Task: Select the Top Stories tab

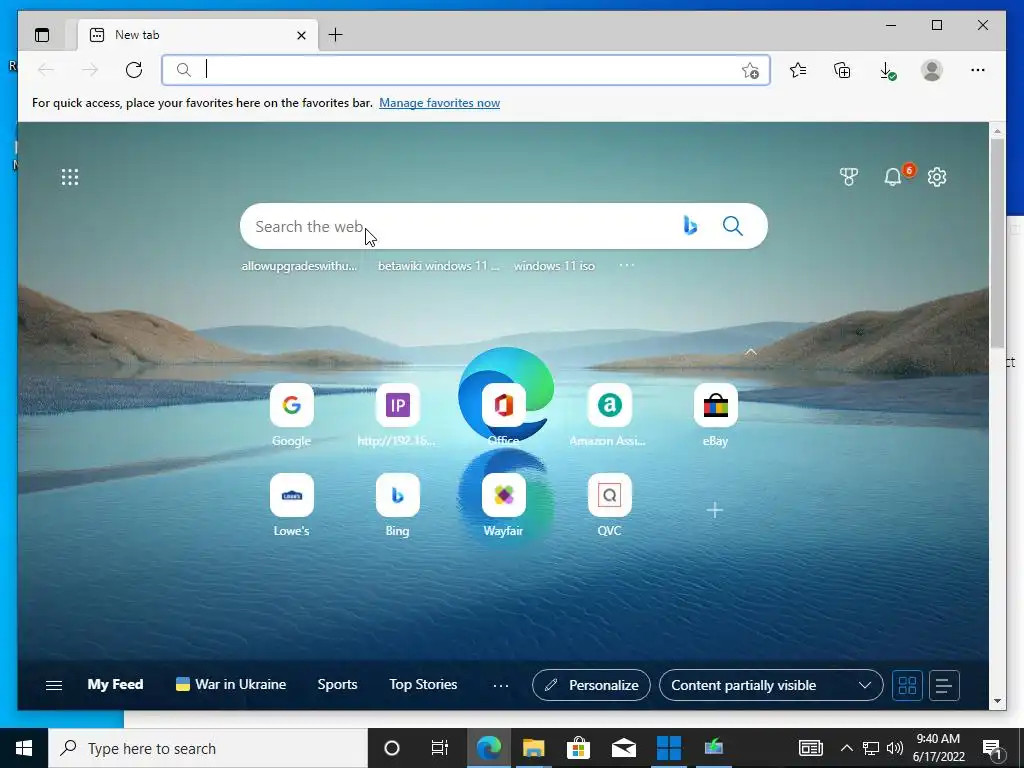Action: (423, 684)
